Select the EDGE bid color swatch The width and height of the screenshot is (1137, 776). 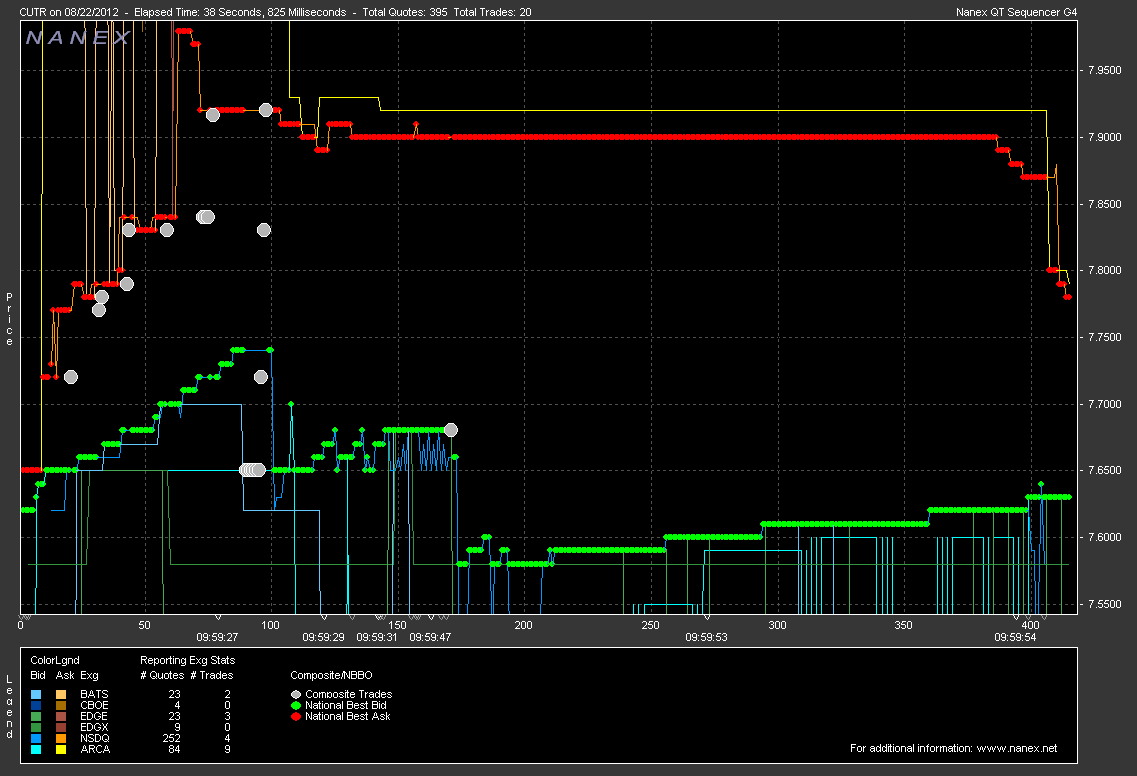pos(36,717)
